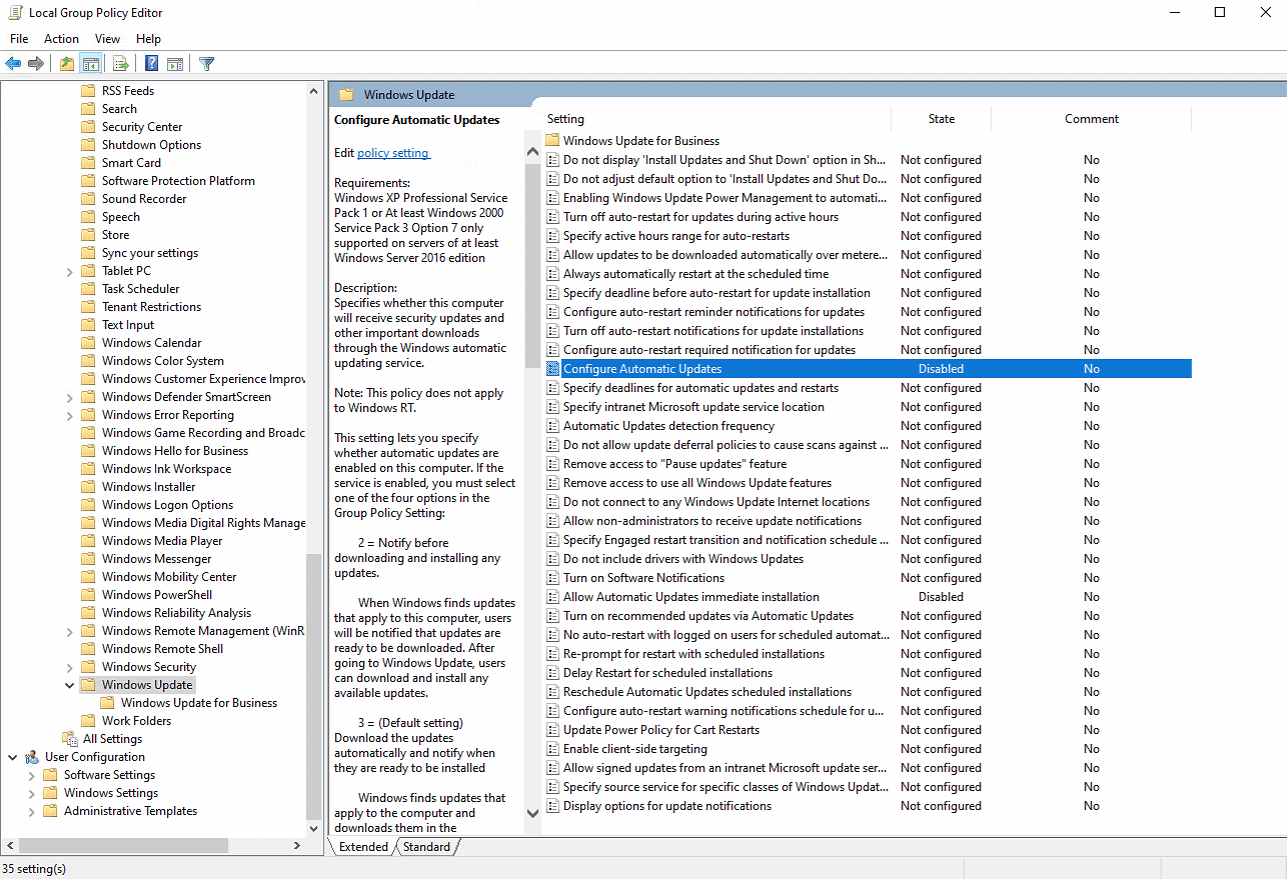Screen dimensions: 1287x880
Task: Select 'Do not include drivers with Windows Updates'
Action: pyautogui.click(x=683, y=559)
